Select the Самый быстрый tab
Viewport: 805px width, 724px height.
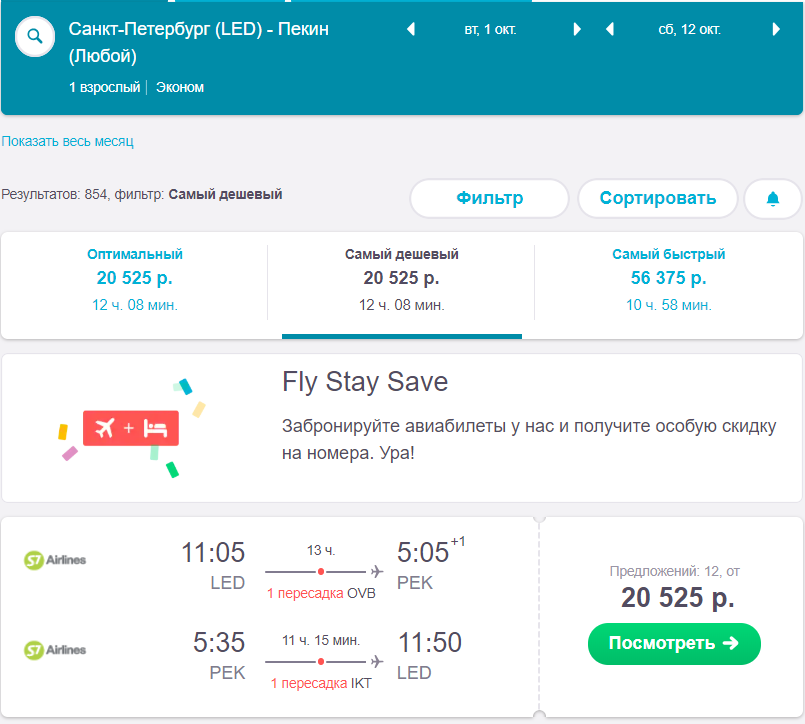(x=668, y=279)
